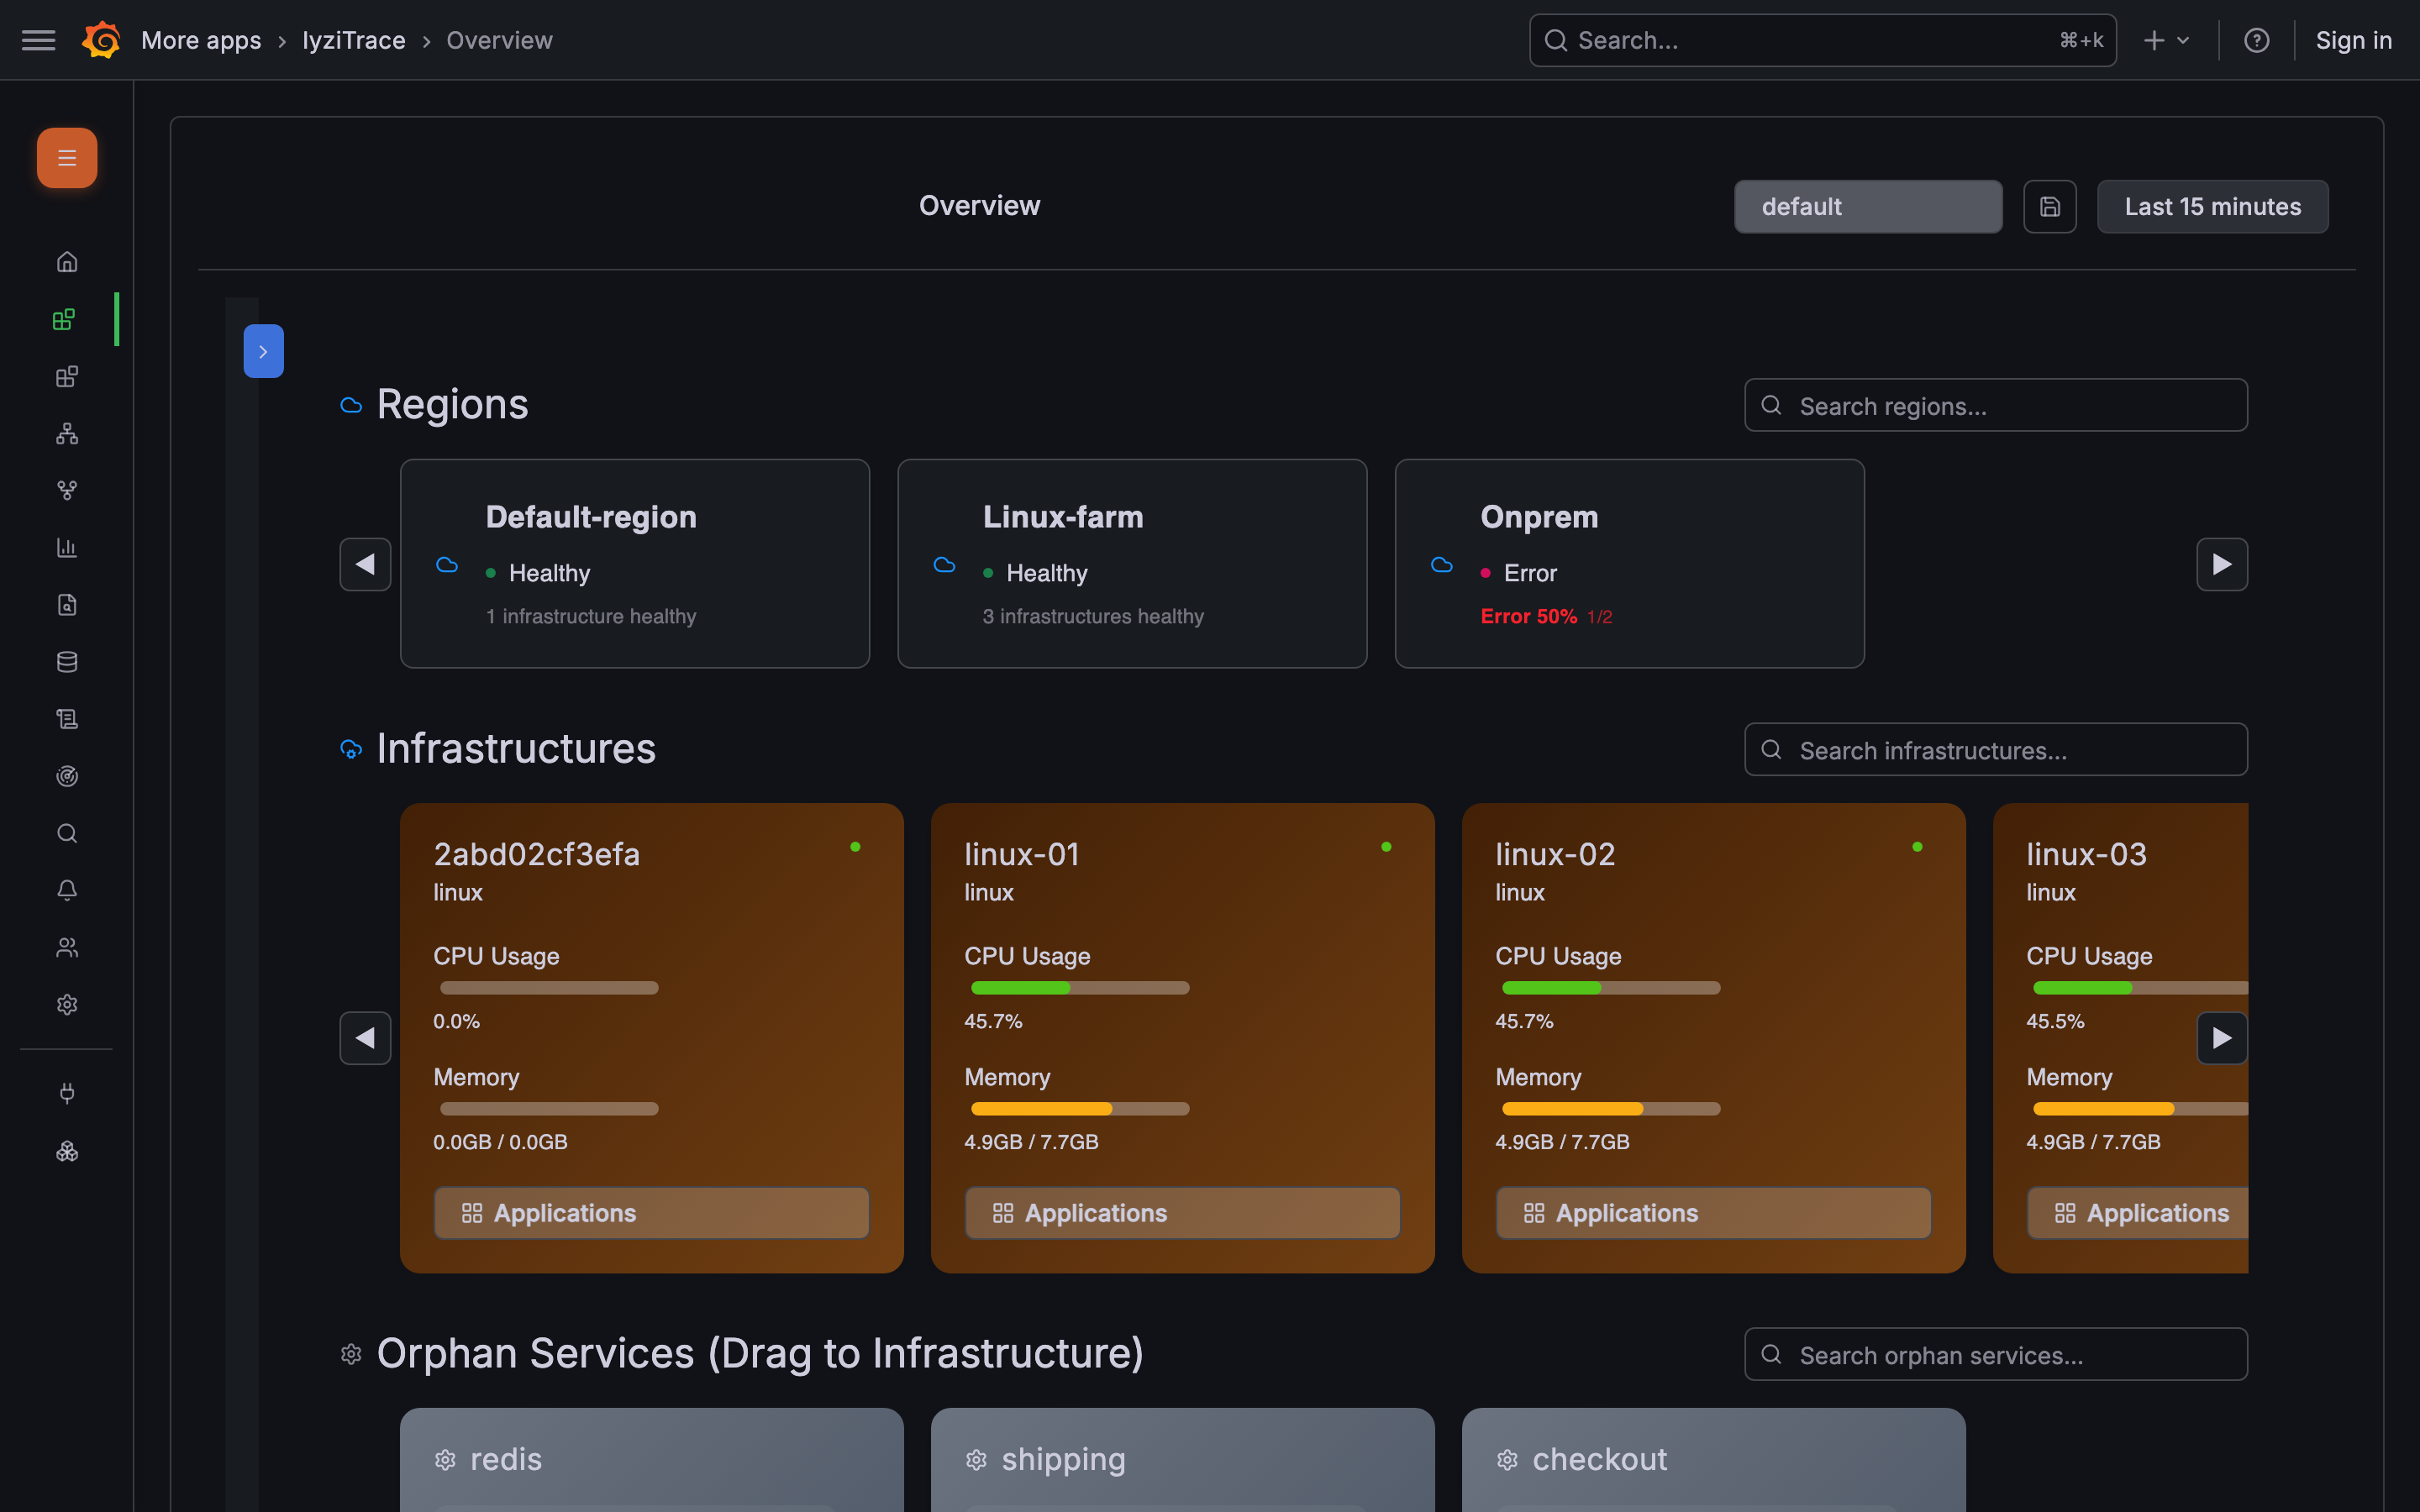Select the checkout orphan service card

click(x=1713, y=1459)
